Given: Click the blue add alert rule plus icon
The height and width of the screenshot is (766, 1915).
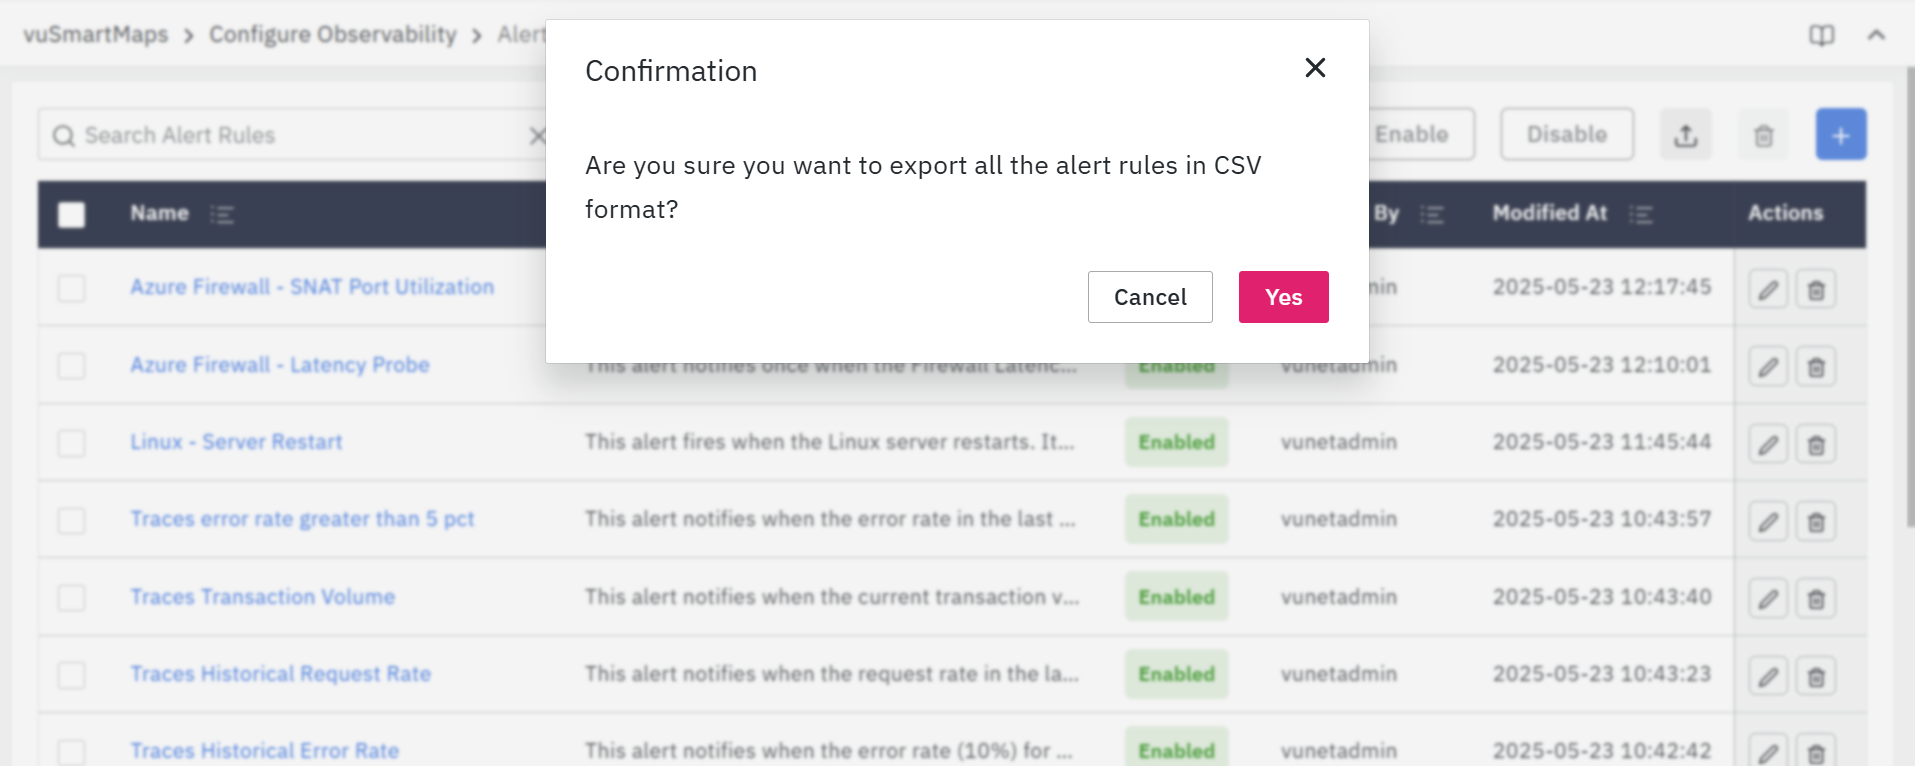Looking at the screenshot, I should pos(1841,135).
